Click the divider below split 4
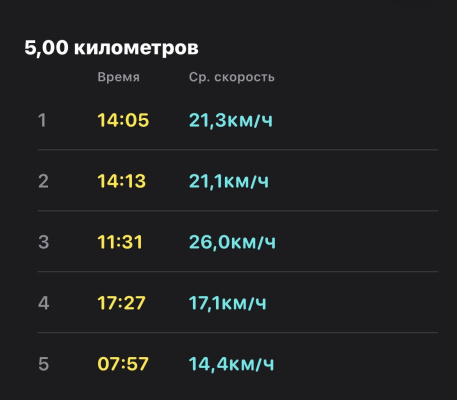 [x=238, y=333]
